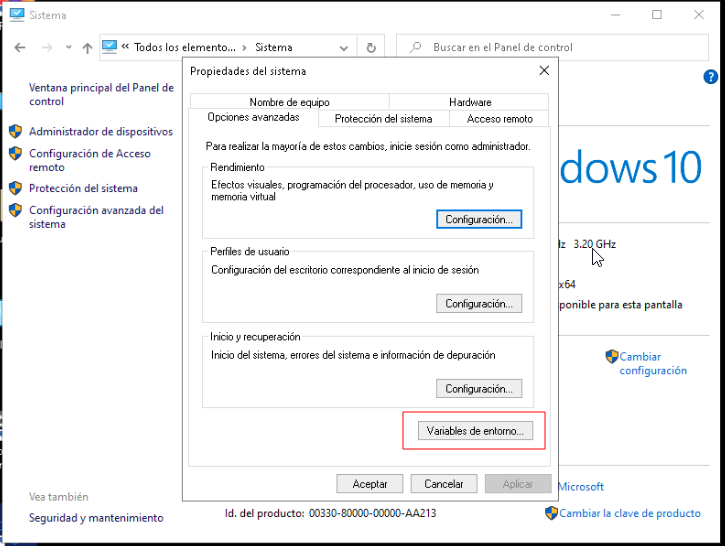Open help with the blue question mark
The image size is (725, 546).
click(710, 77)
